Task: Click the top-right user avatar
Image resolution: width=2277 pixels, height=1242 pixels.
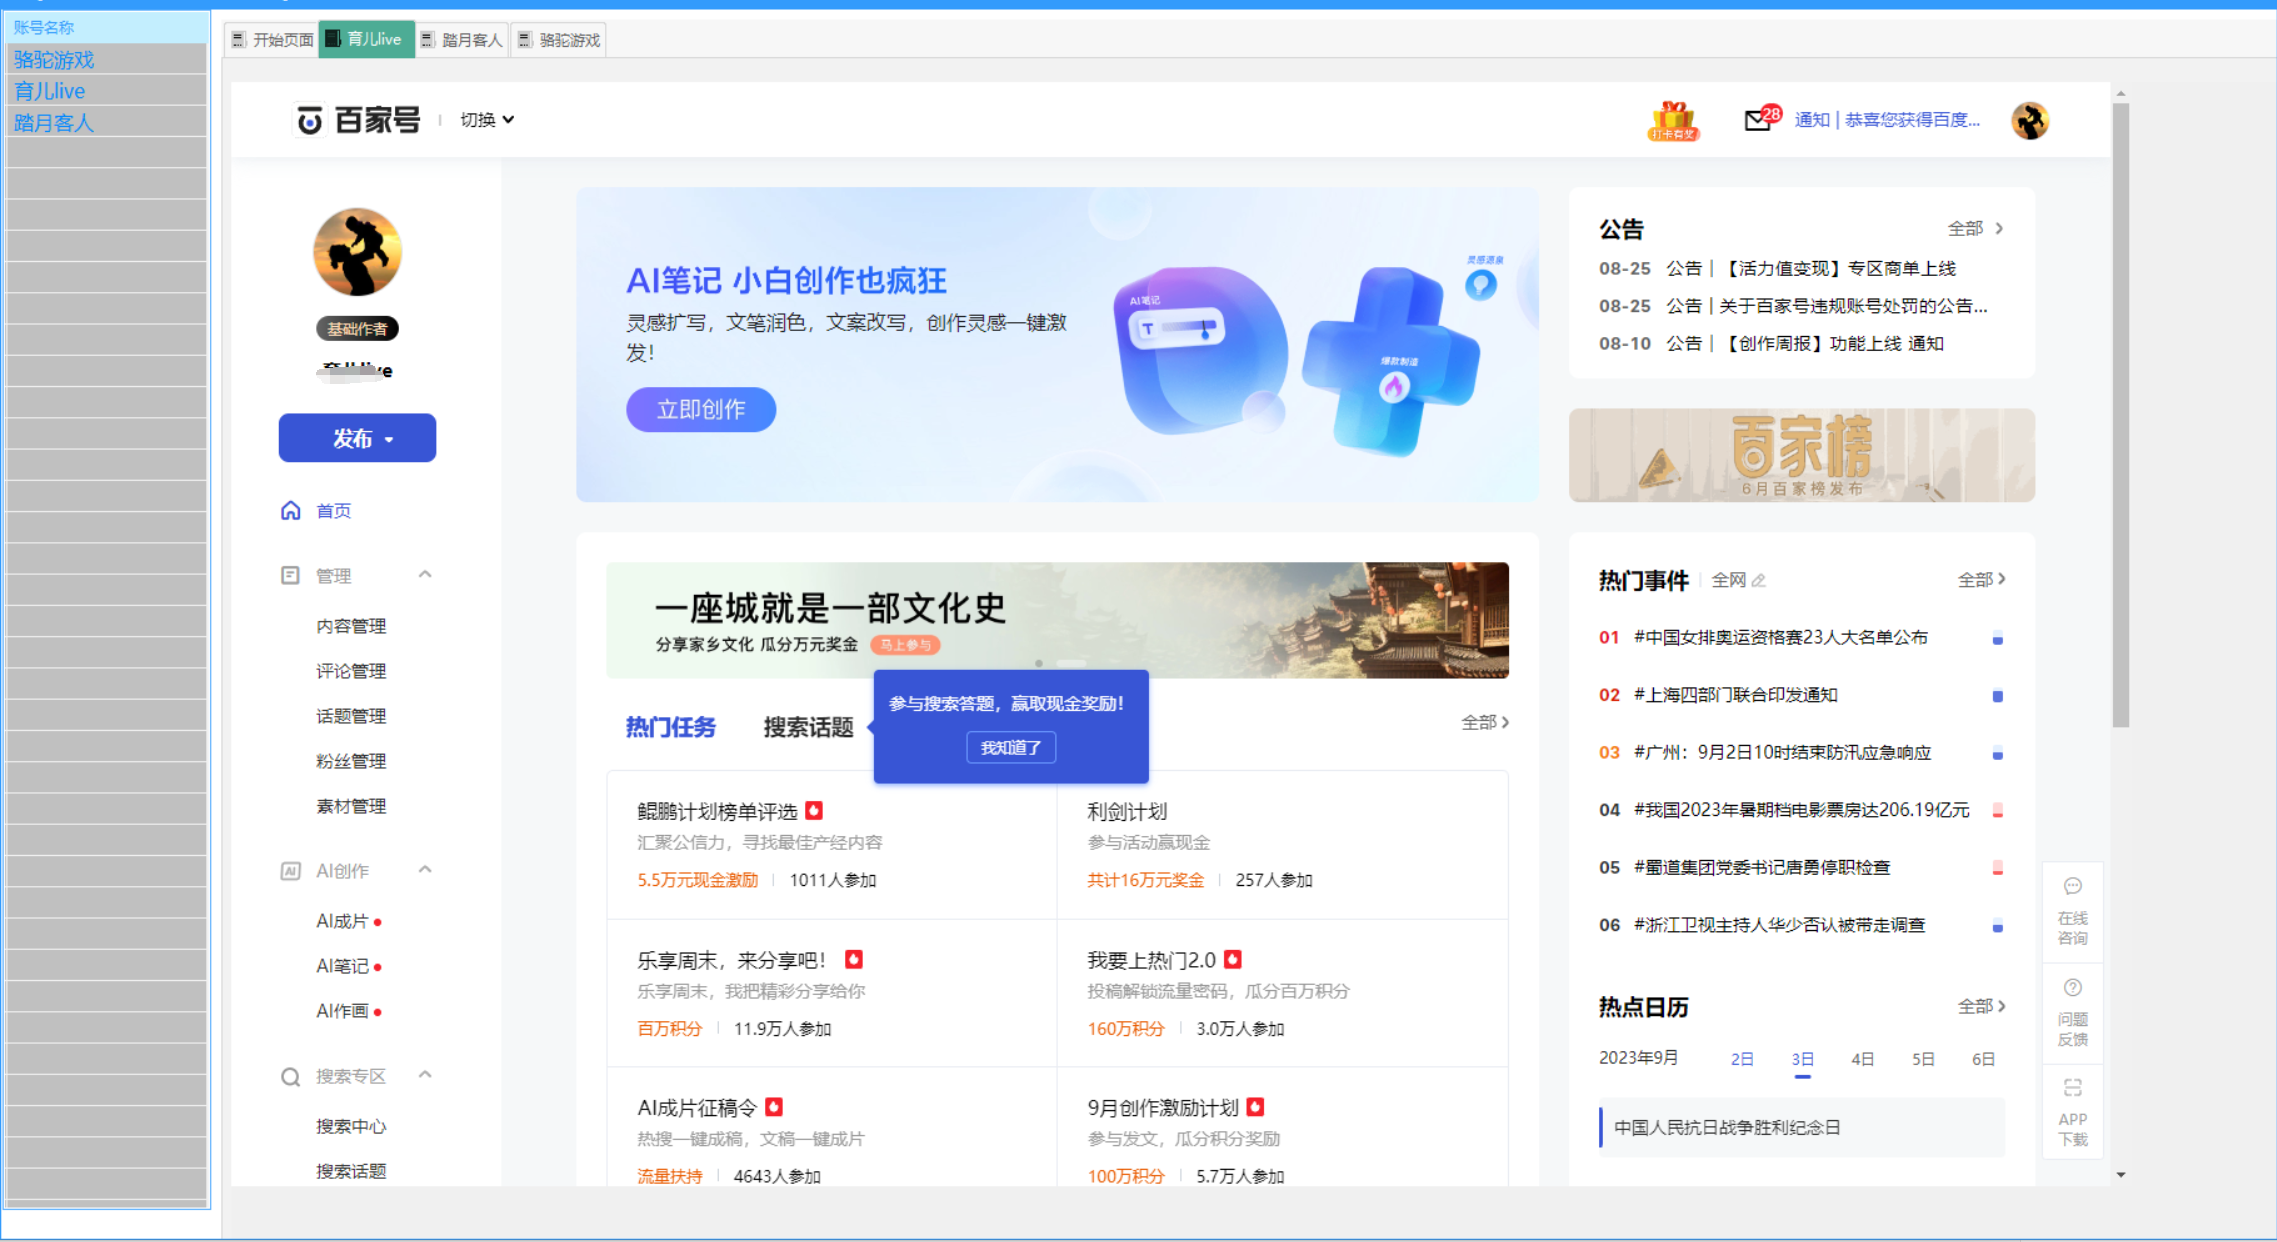Action: pyautogui.click(x=2030, y=121)
